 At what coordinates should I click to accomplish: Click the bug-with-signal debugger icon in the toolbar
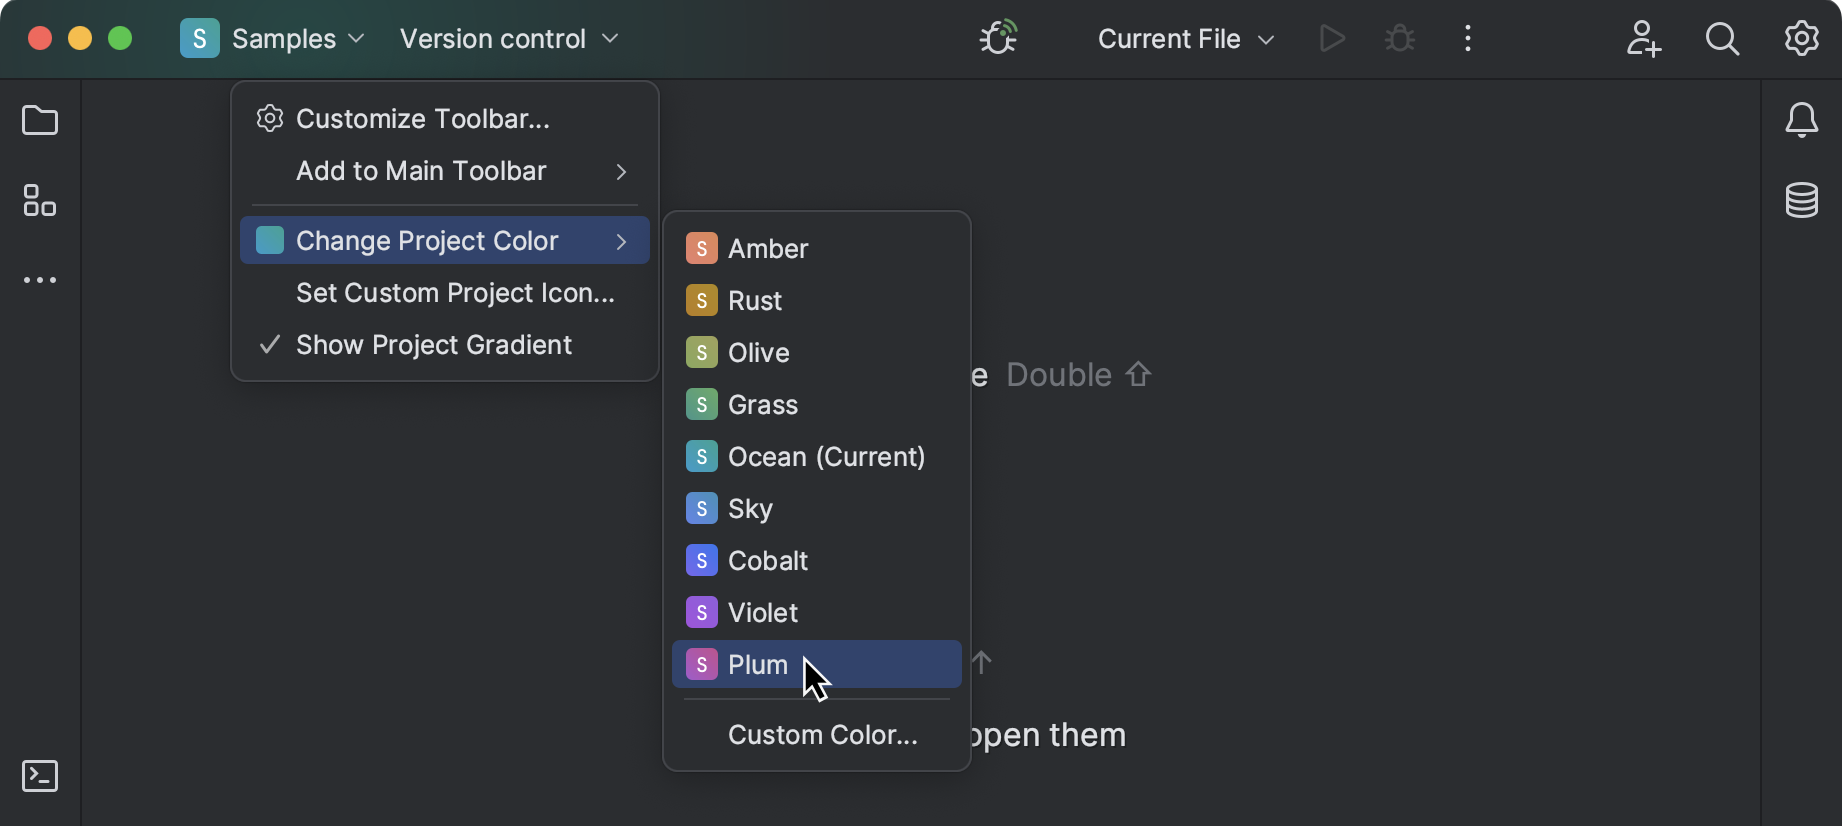tap(998, 39)
